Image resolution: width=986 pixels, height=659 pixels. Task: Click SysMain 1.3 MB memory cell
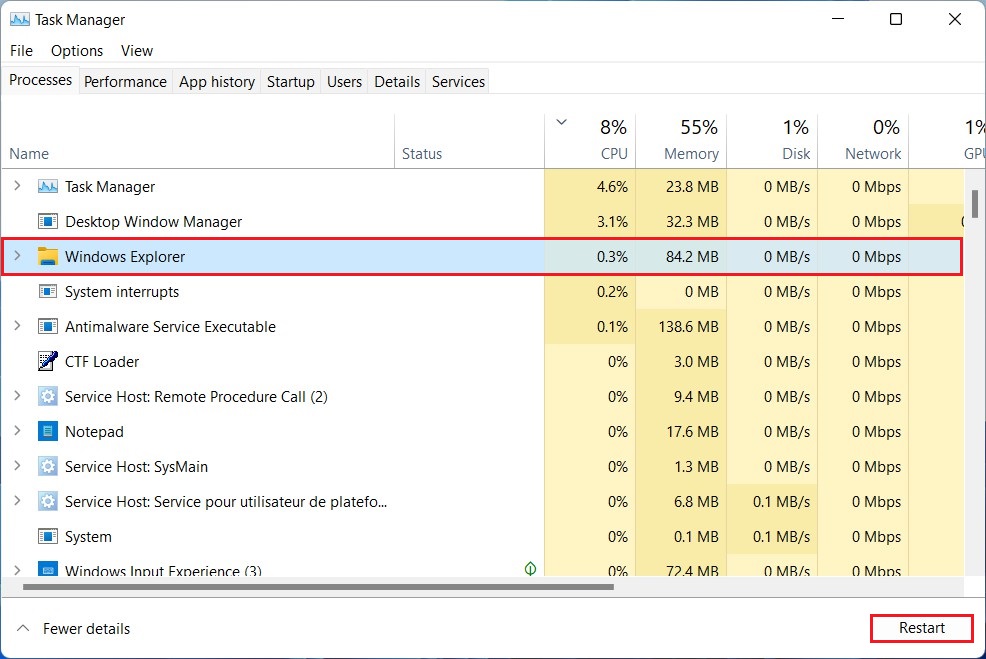(681, 467)
